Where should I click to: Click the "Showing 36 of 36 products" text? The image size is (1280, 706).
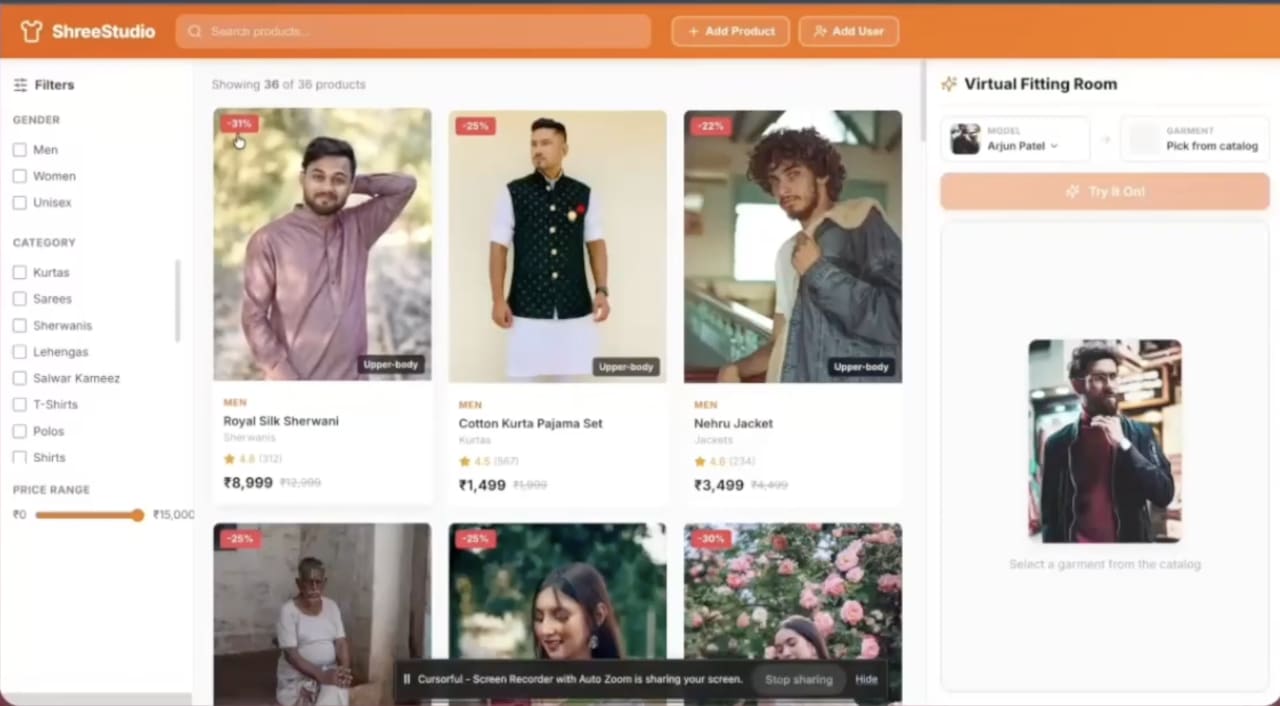click(289, 85)
